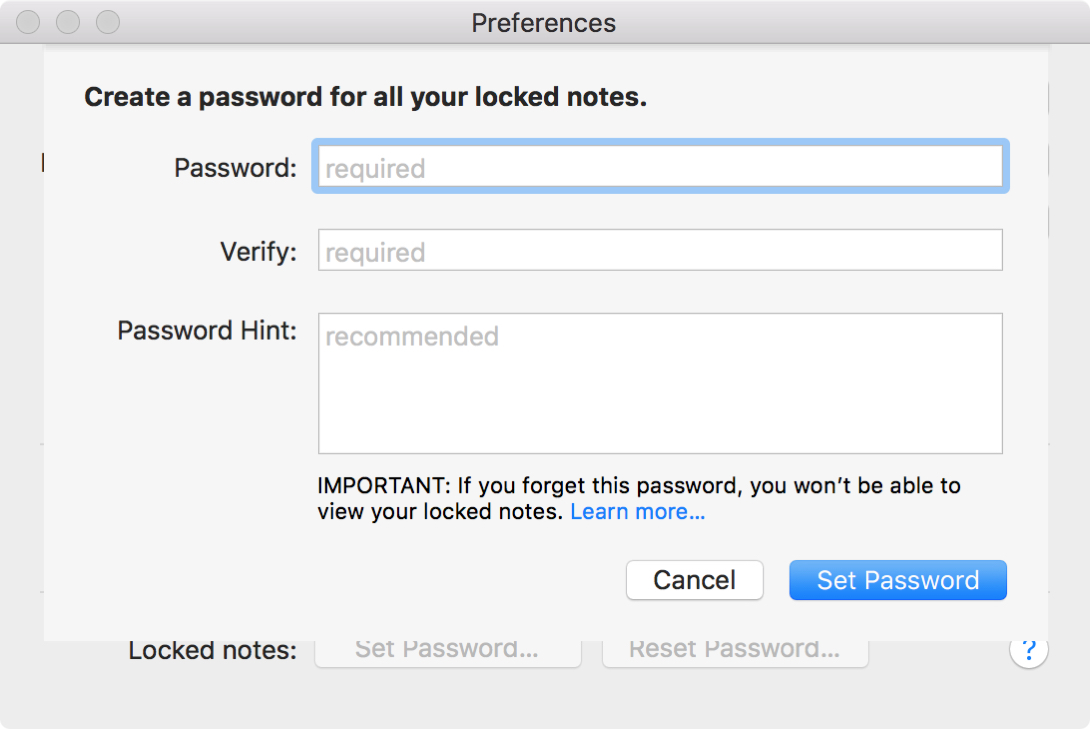Screen dimensions: 1090x729
Task: Click the dialog heading about locked notes password
Action: (366, 96)
